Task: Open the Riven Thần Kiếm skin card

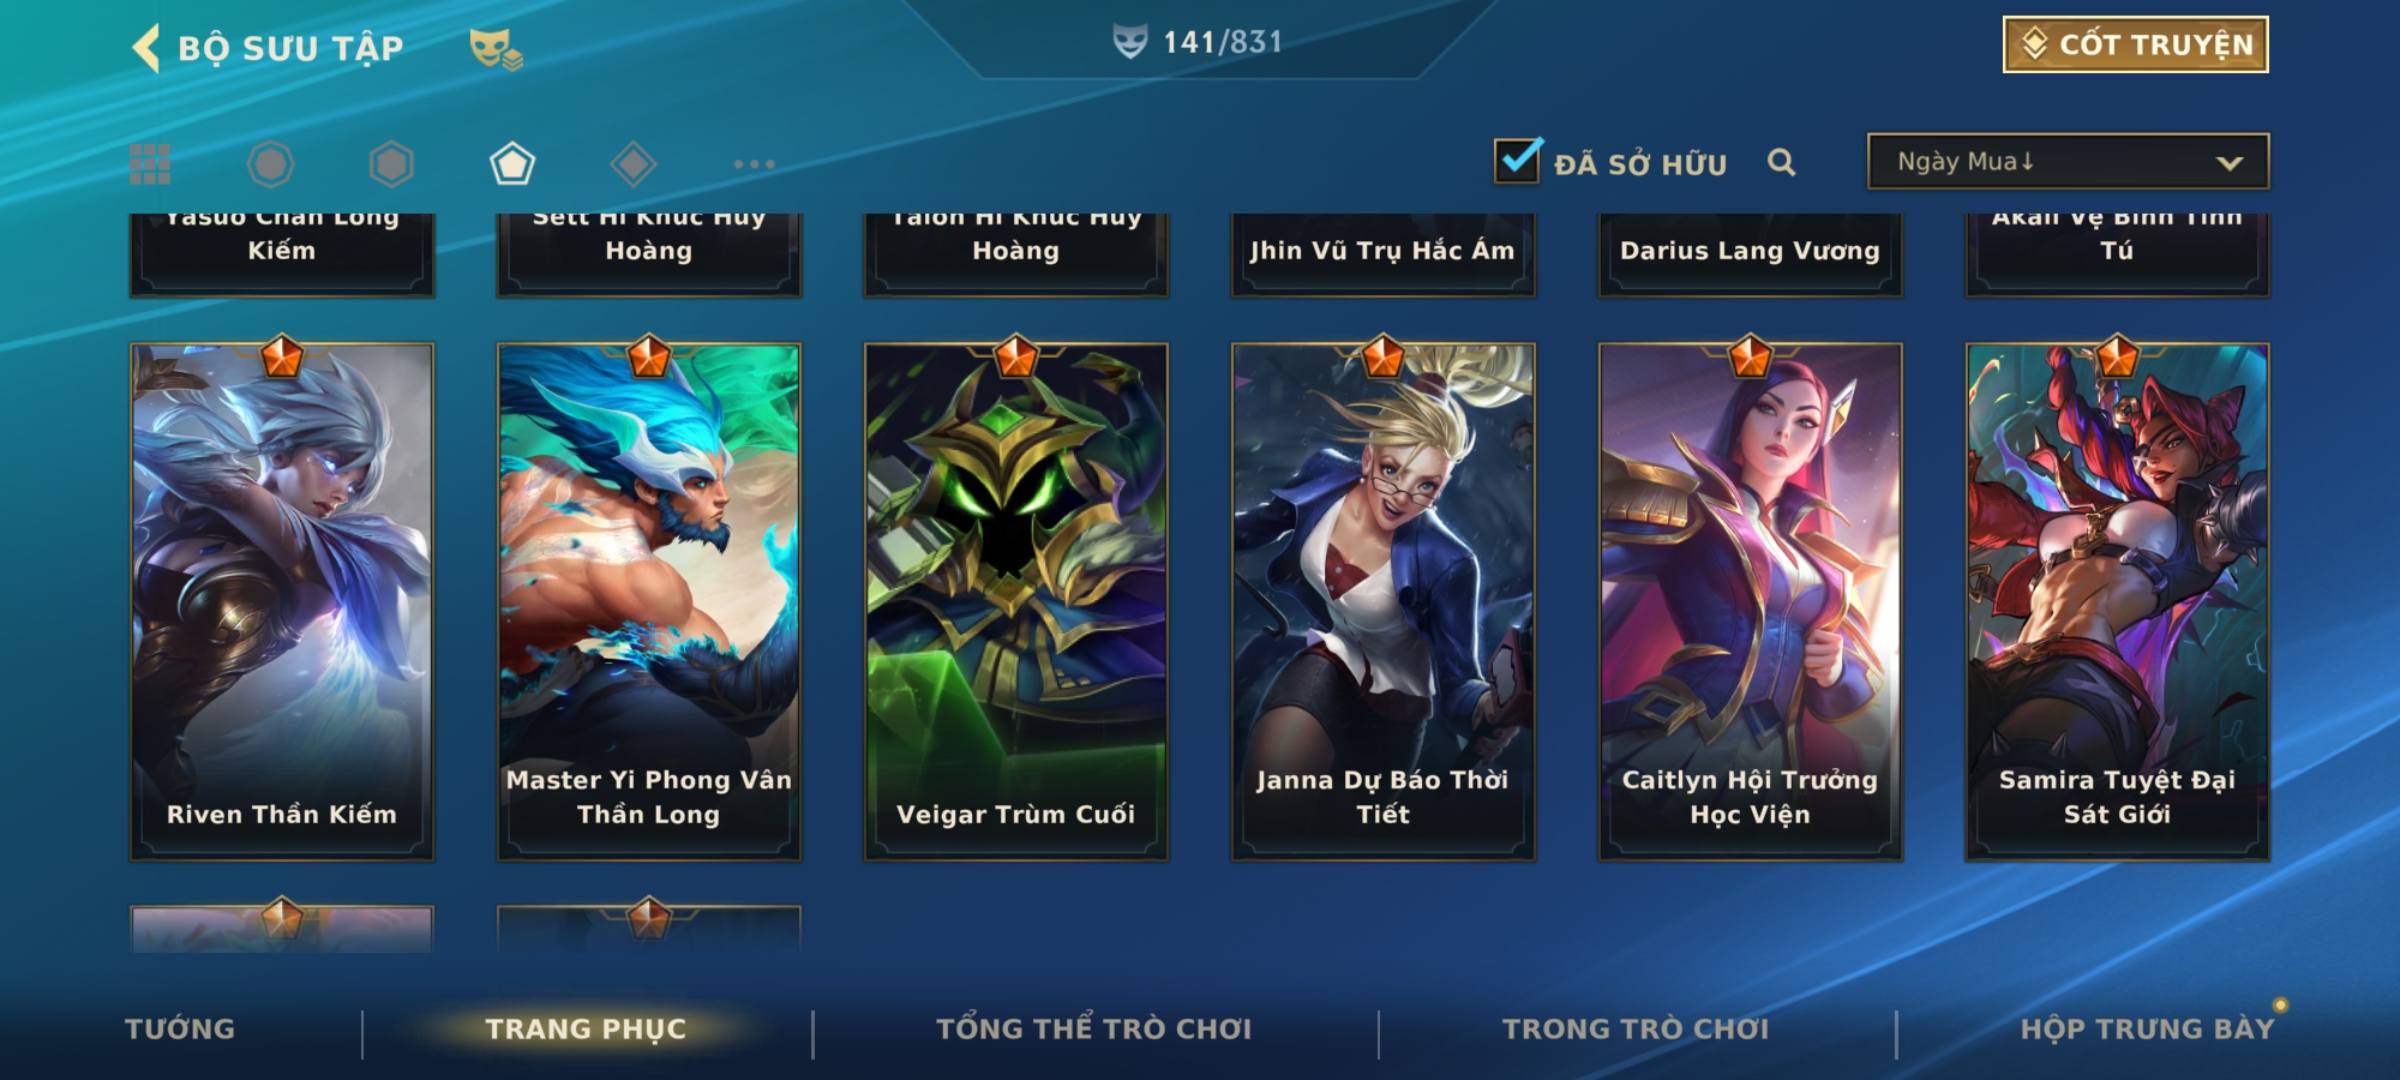Action: [x=282, y=601]
